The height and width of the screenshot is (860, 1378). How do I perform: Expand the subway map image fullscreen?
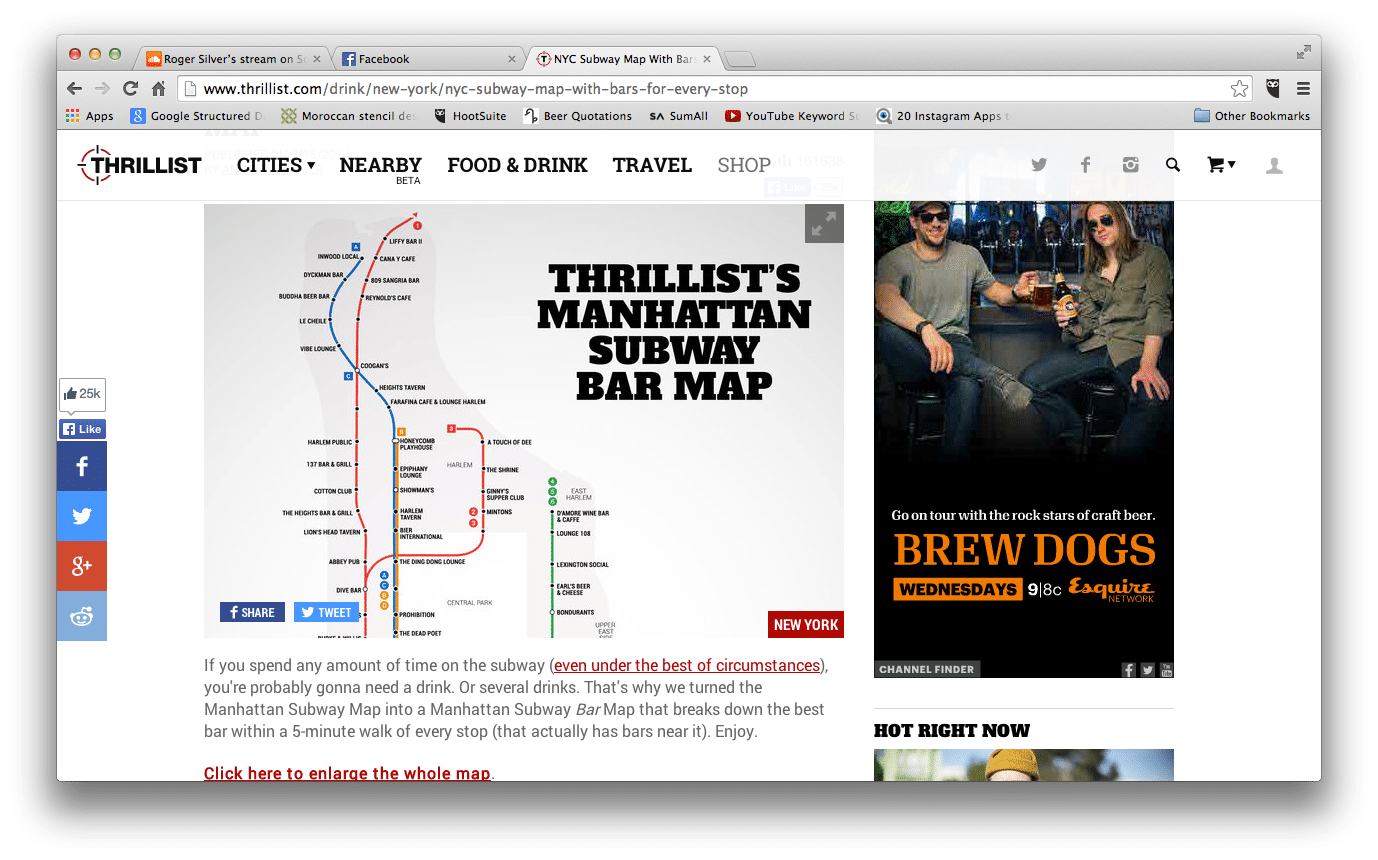[824, 224]
